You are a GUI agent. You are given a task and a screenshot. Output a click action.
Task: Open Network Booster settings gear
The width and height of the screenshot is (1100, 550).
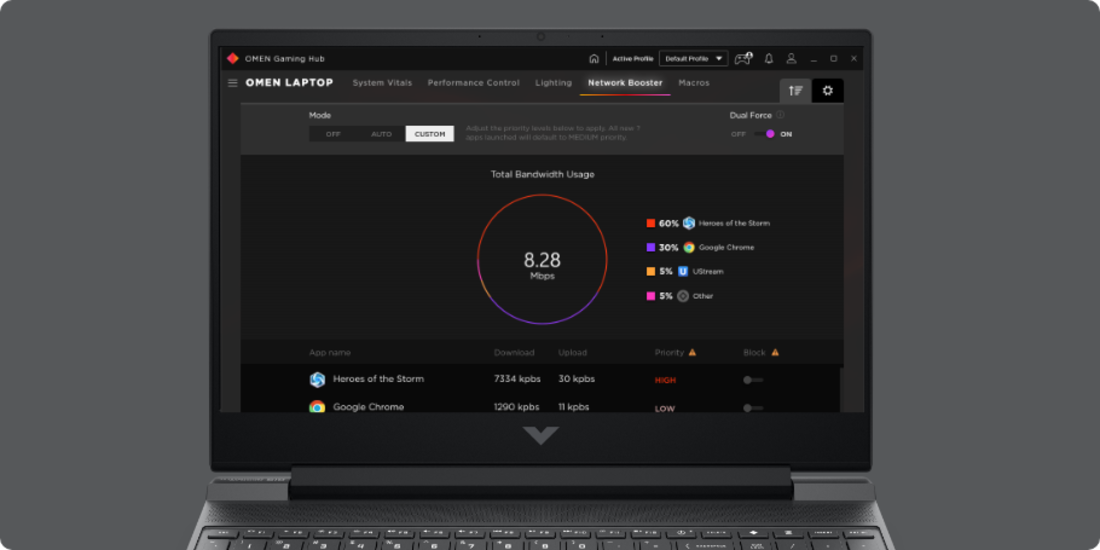point(827,91)
